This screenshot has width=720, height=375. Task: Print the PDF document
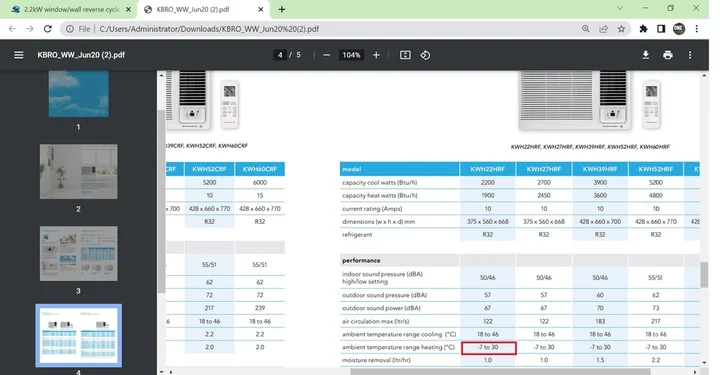pos(668,55)
